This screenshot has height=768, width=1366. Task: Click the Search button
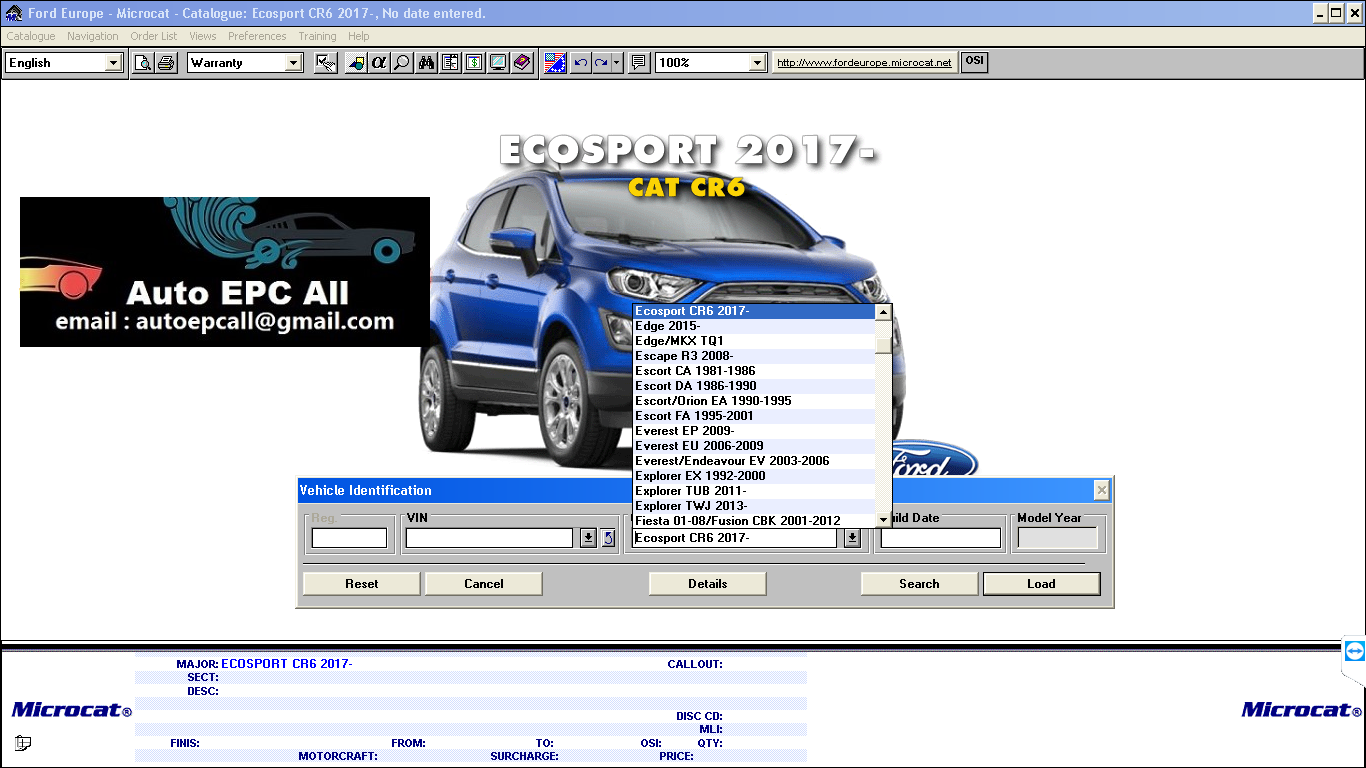coord(919,584)
